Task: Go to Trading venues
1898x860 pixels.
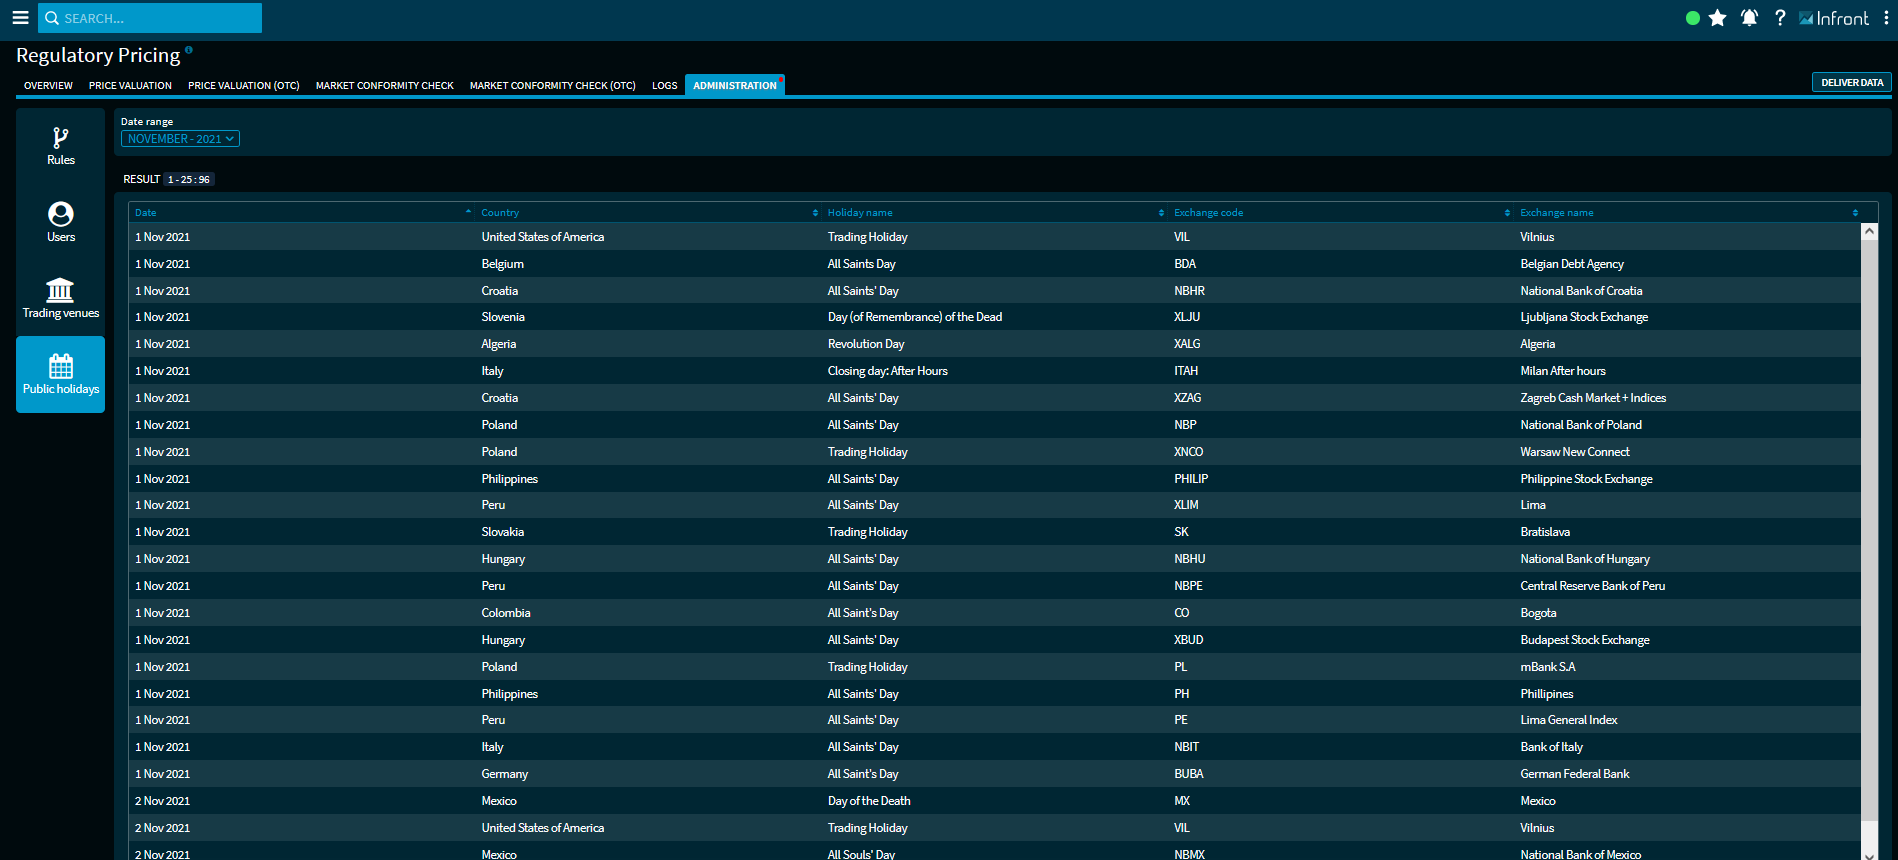Action: [x=61, y=298]
